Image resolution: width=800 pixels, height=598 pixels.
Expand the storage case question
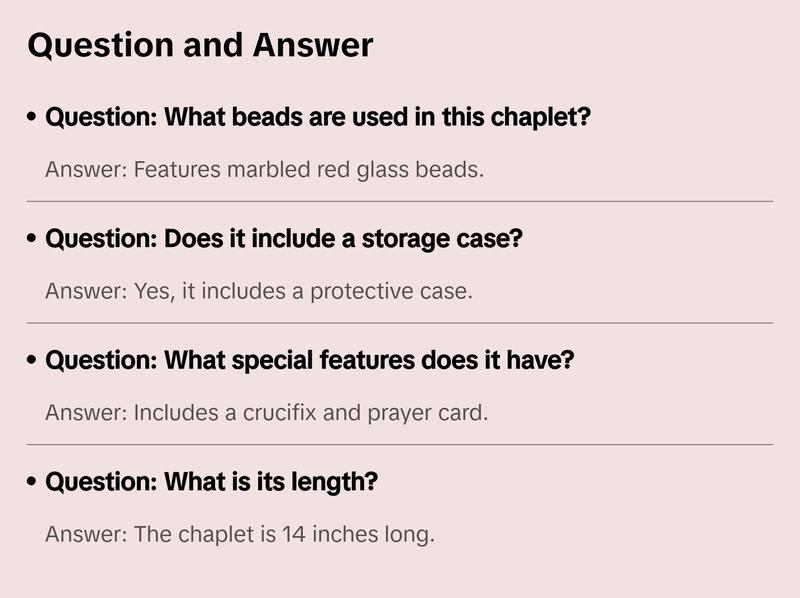pos(284,240)
